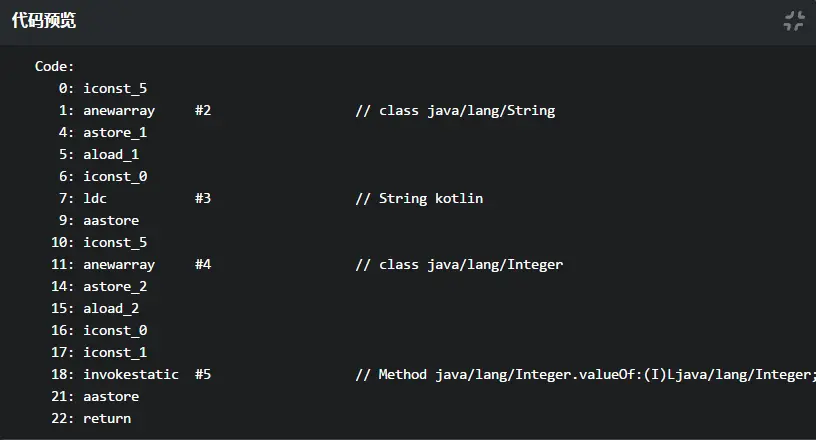Viewport: 816px width, 440px height.
Task: Click the astore_2 instruction
Action: [115, 286]
